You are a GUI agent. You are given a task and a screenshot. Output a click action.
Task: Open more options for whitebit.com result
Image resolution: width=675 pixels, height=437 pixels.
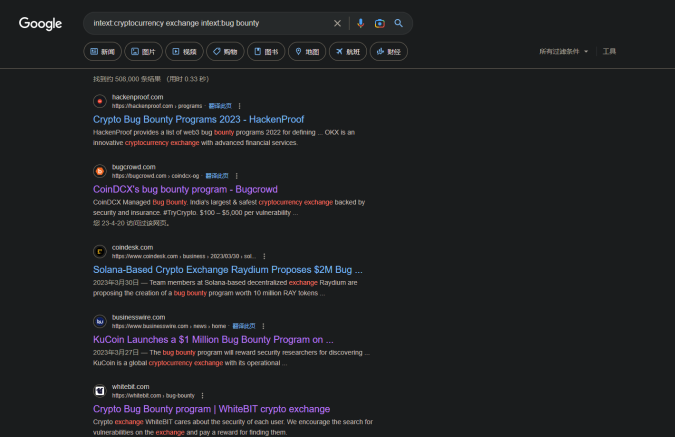point(202,396)
